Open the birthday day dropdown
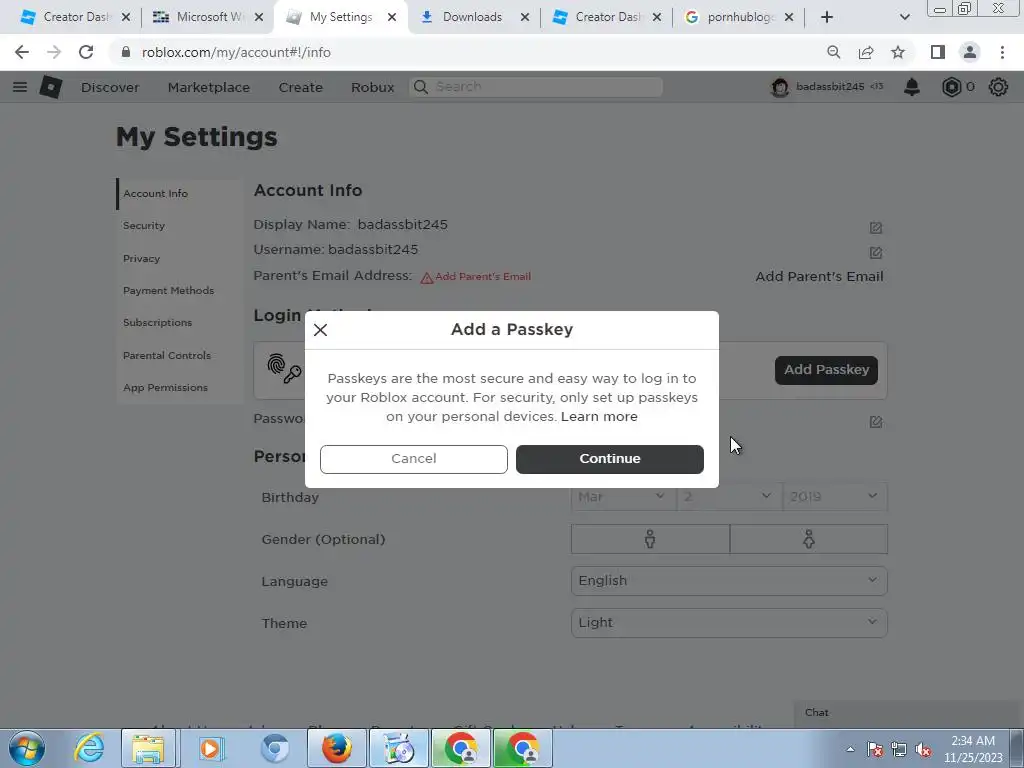The height and width of the screenshot is (768, 1024). [x=729, y=497]
